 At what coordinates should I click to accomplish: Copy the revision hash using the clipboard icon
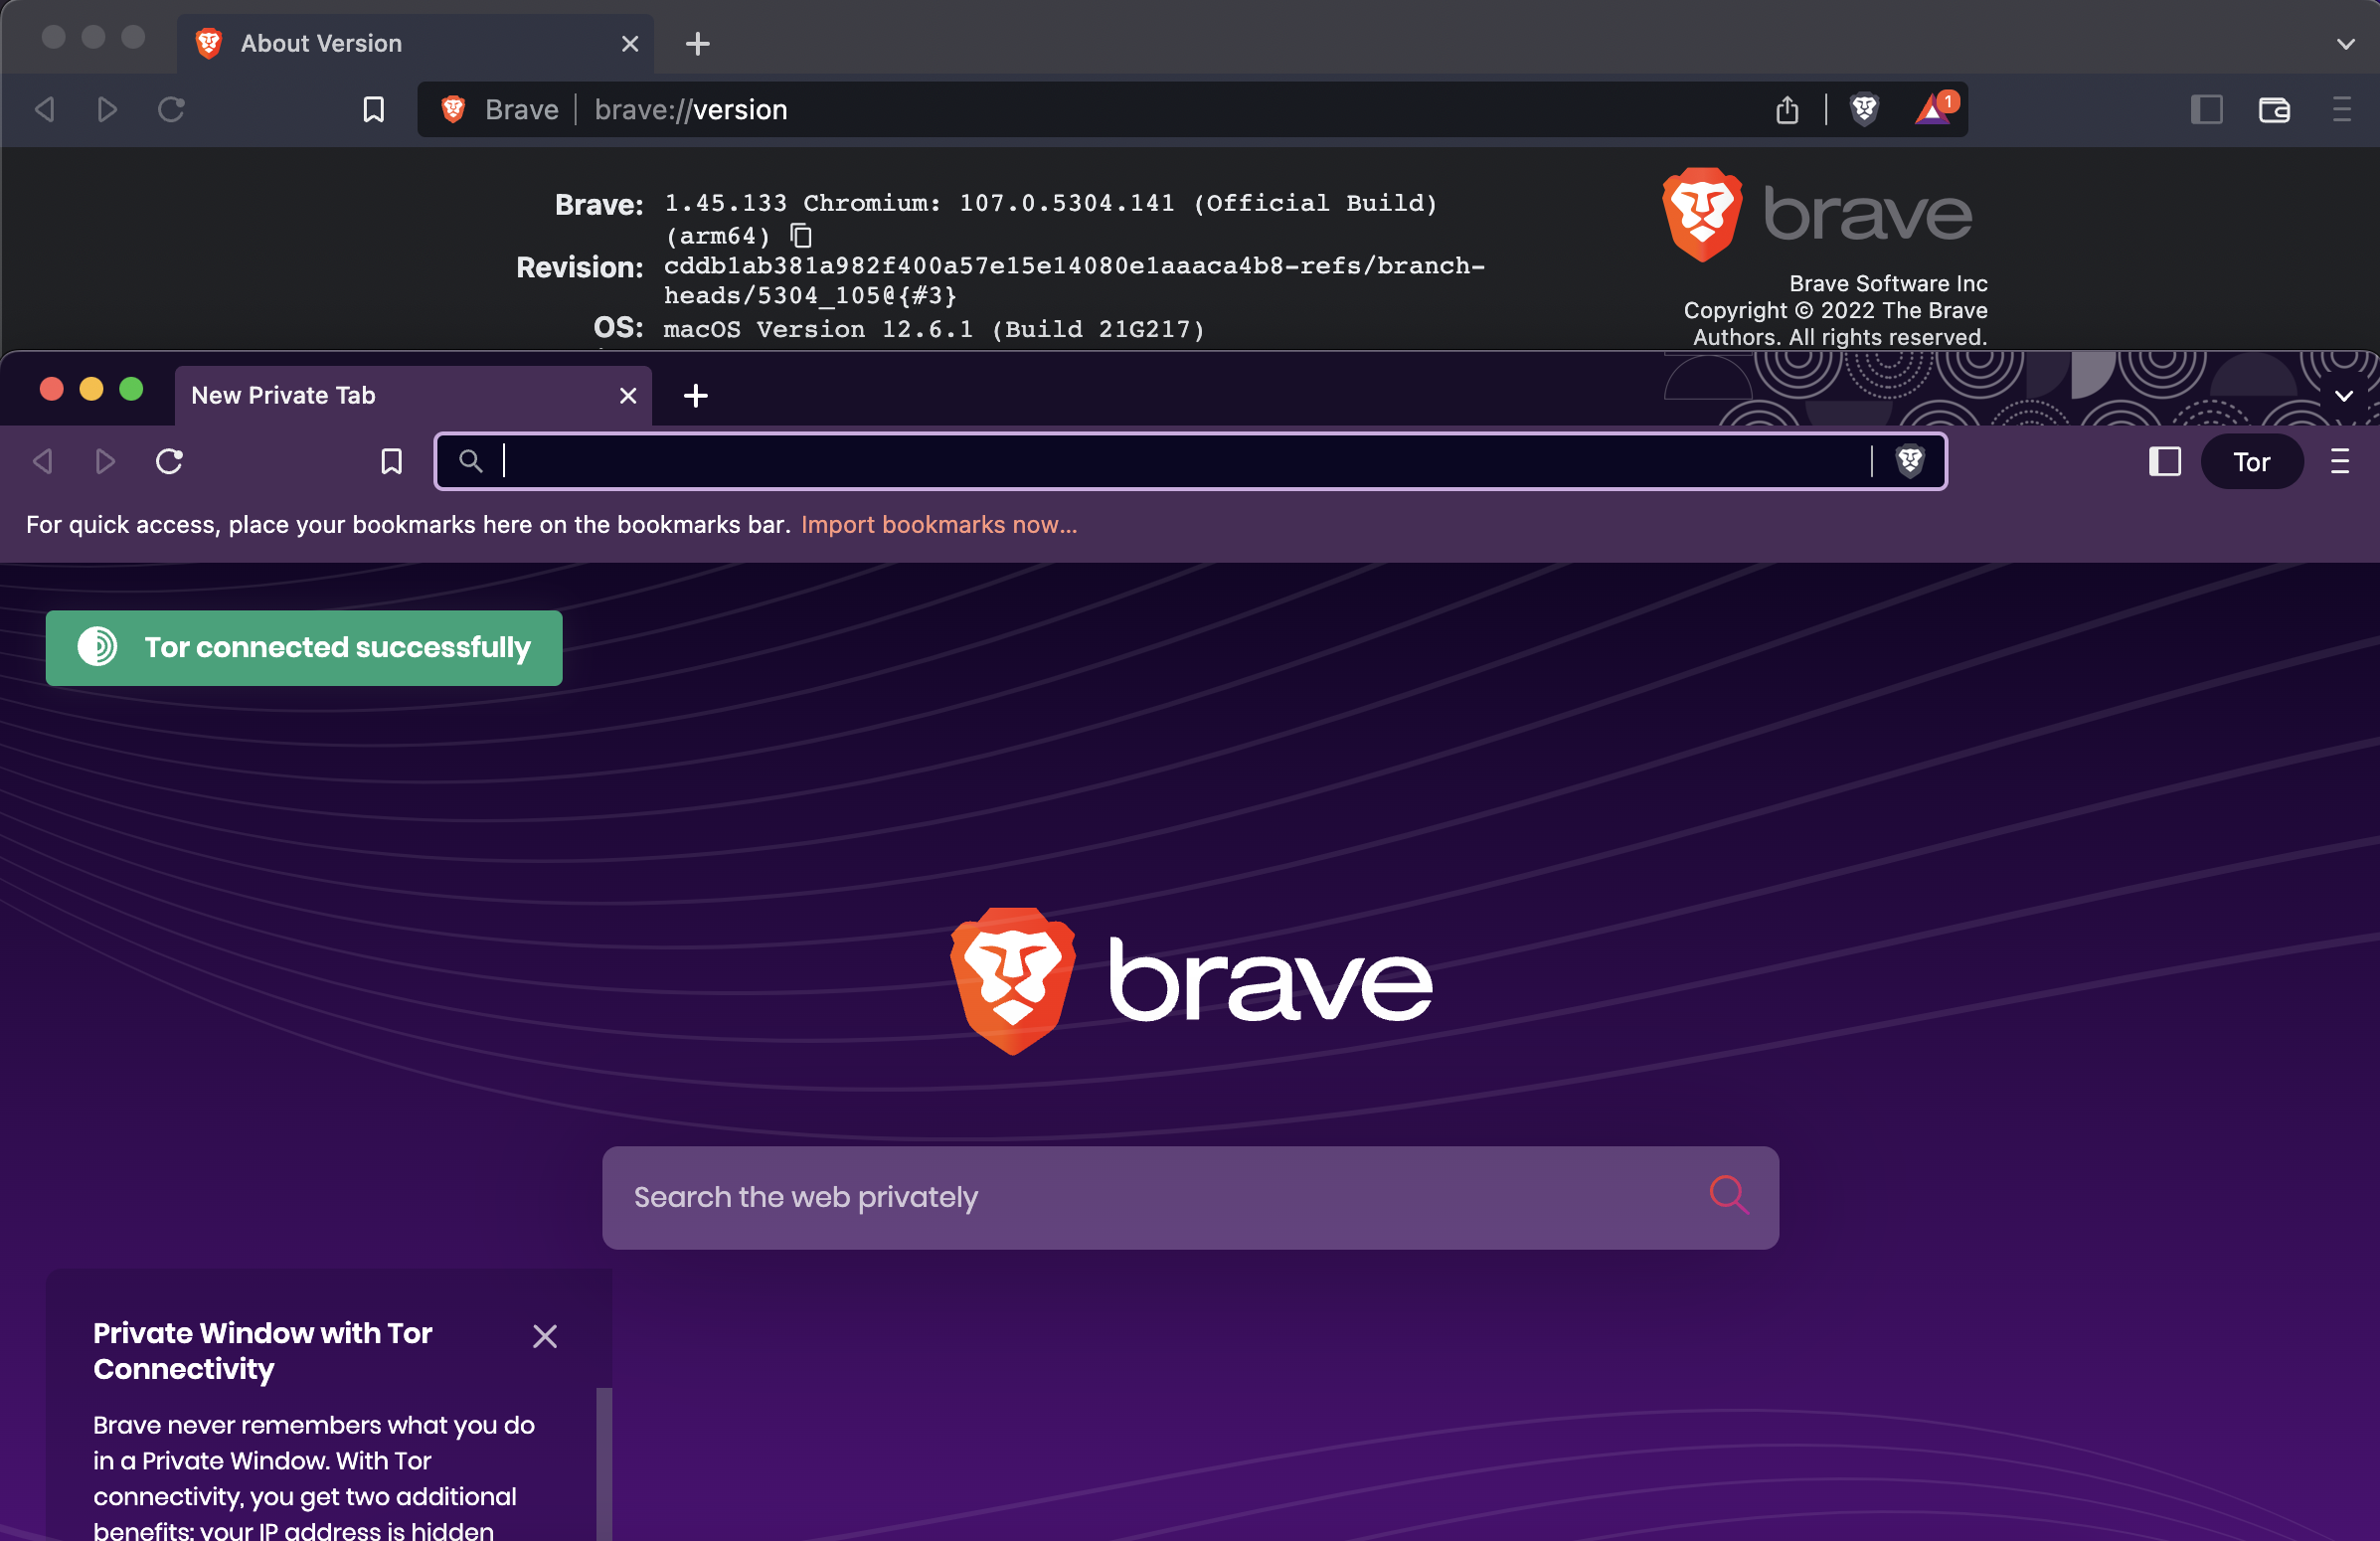tap(799, 236)
